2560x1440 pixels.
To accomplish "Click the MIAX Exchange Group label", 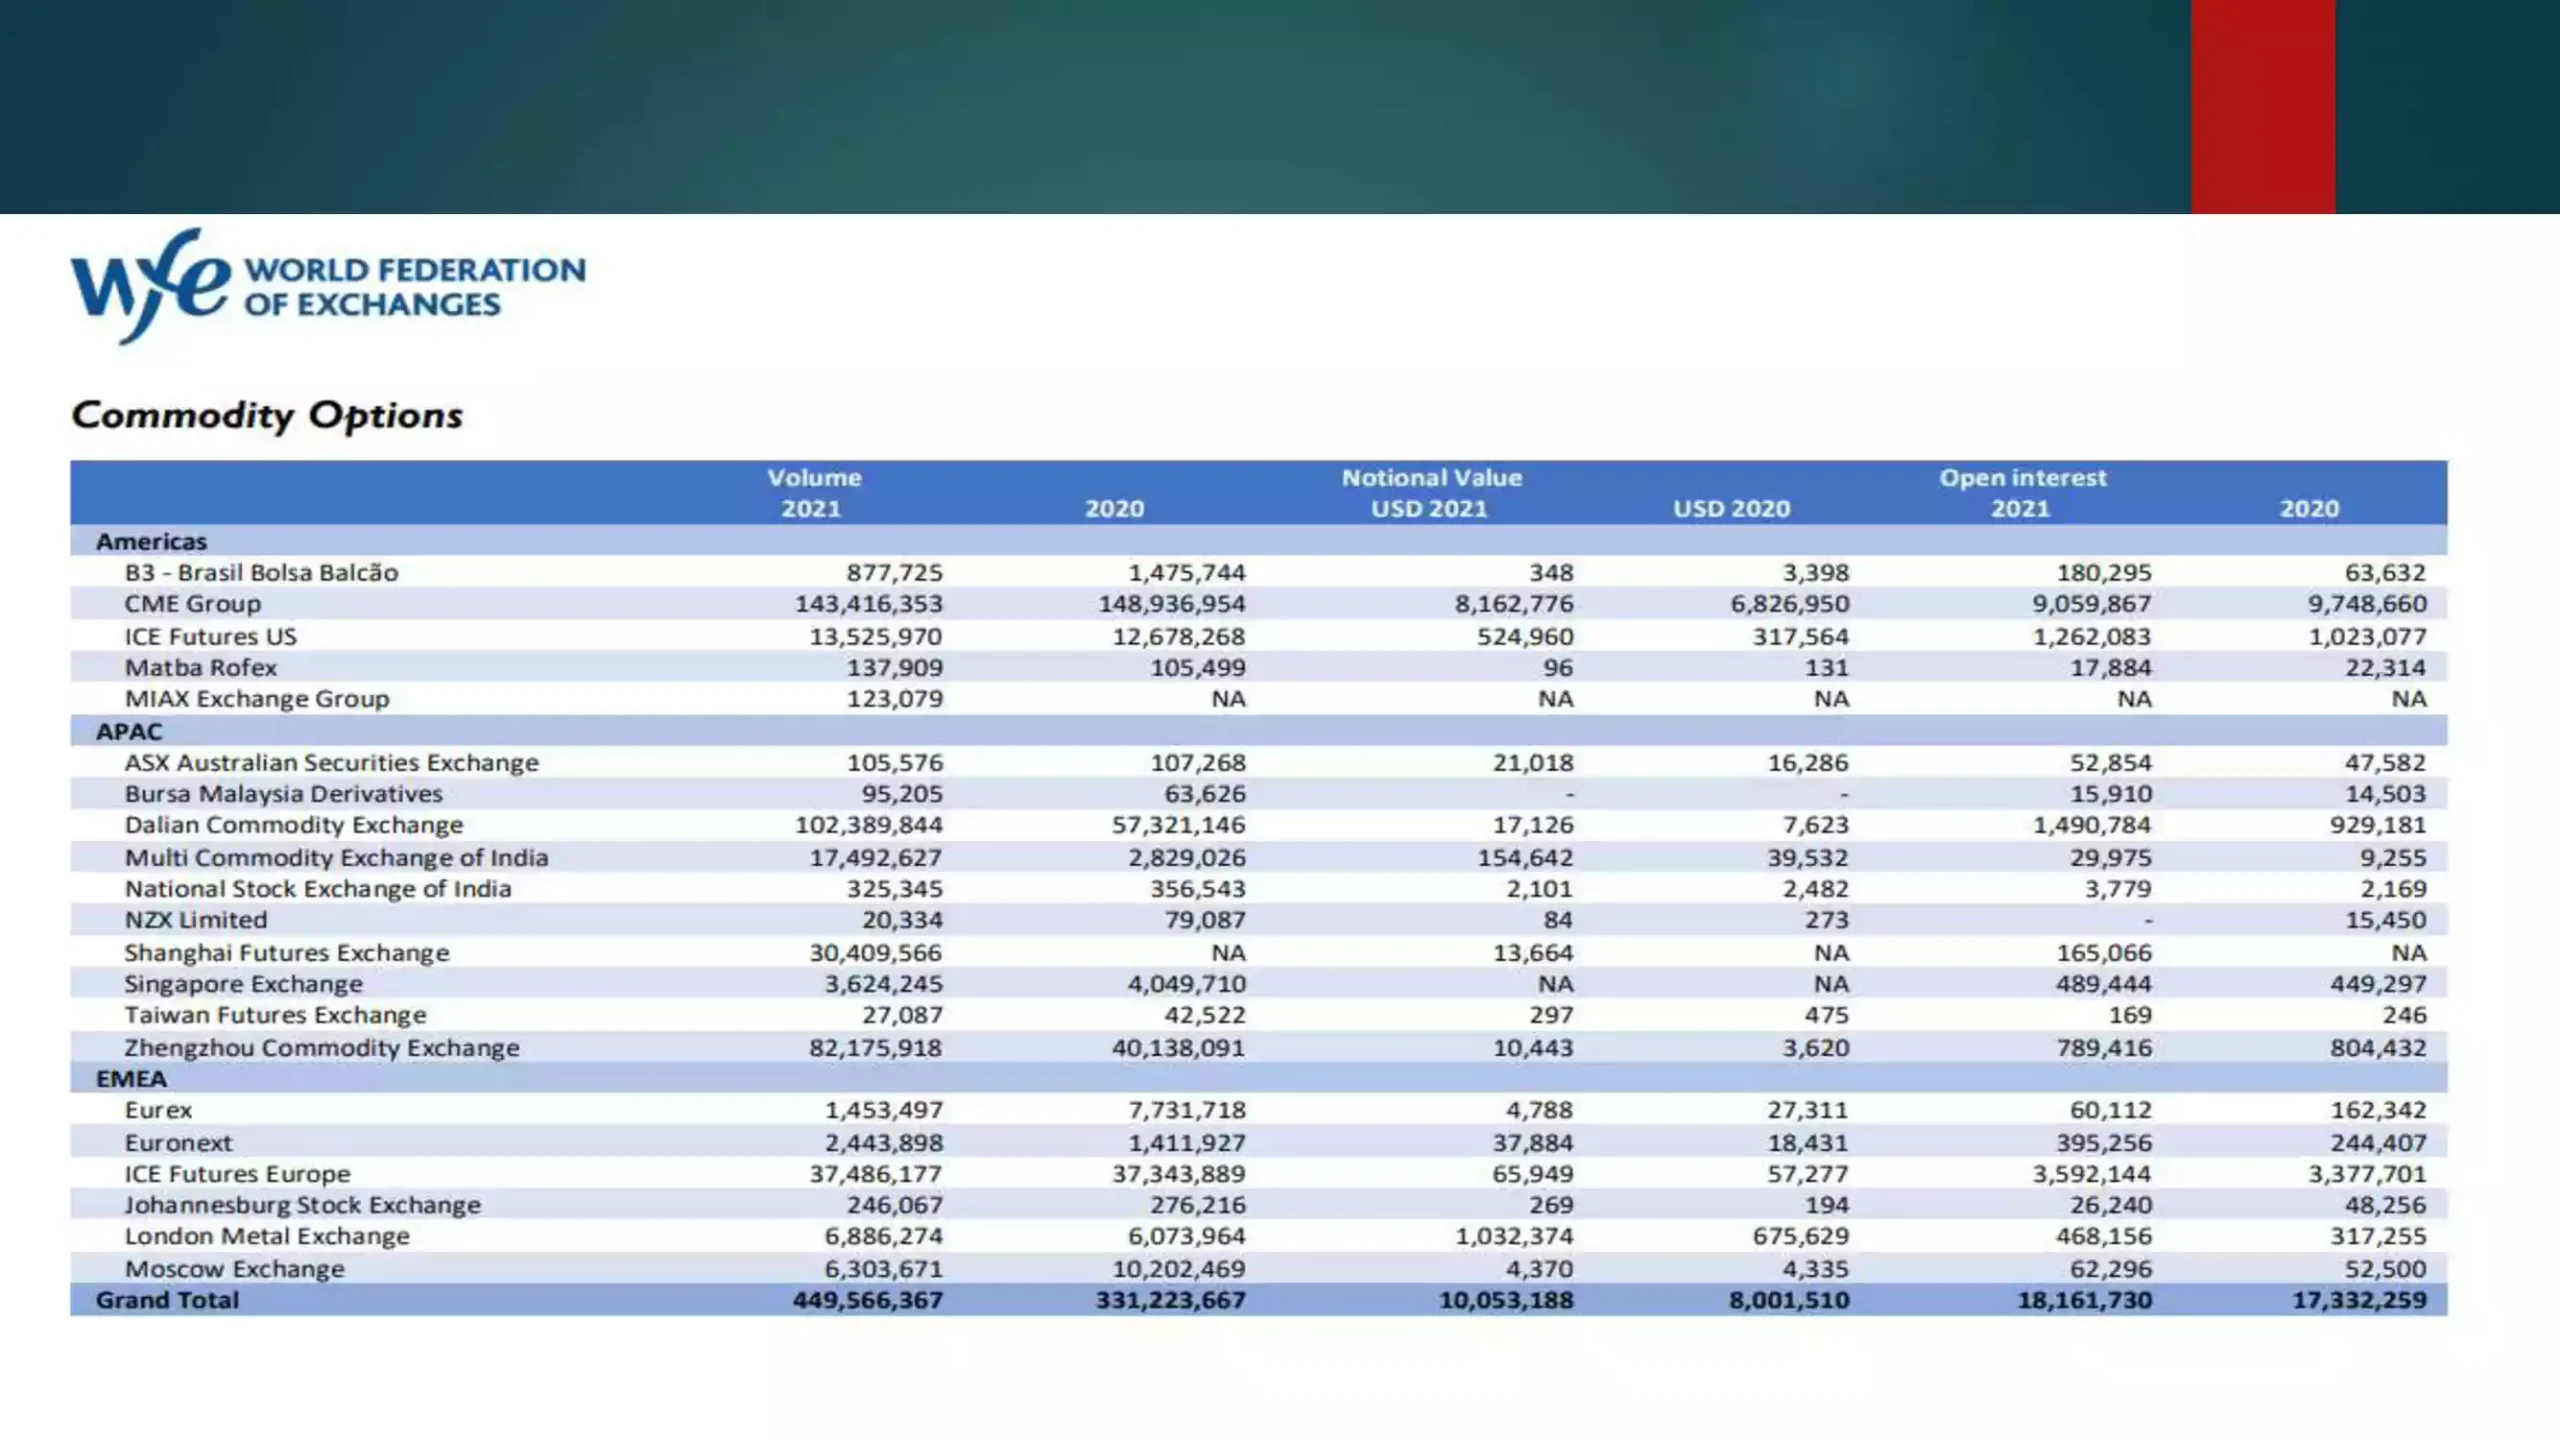I will coord(256,699).
